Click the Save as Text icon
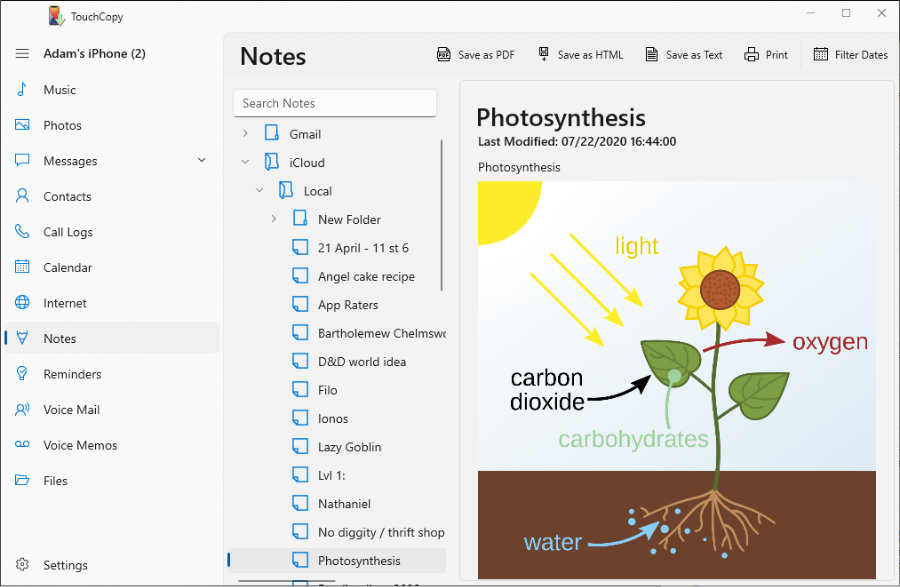This screenshot has width=900, height=587. pyautogui.click(x=652, y=55)
